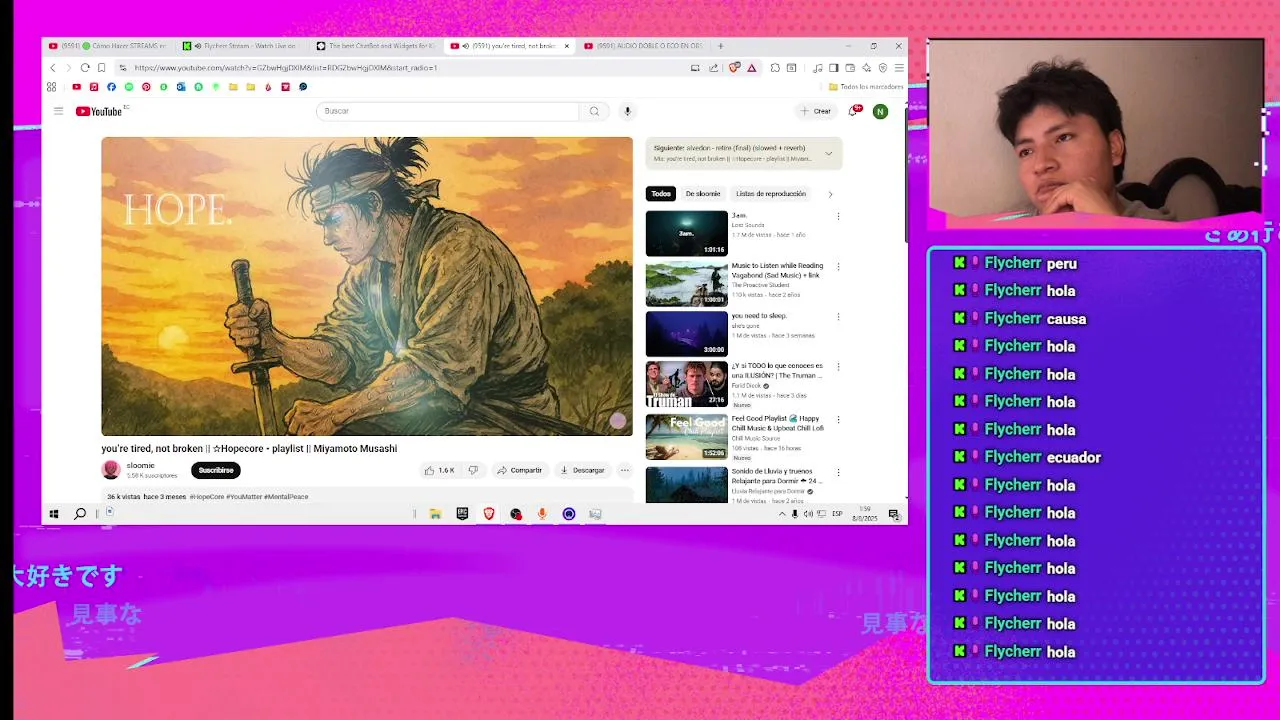Screen dimensions: 1280x720
Task: Open the Feel Good Playlist thumbnail
Action: [x=687, y=437]
